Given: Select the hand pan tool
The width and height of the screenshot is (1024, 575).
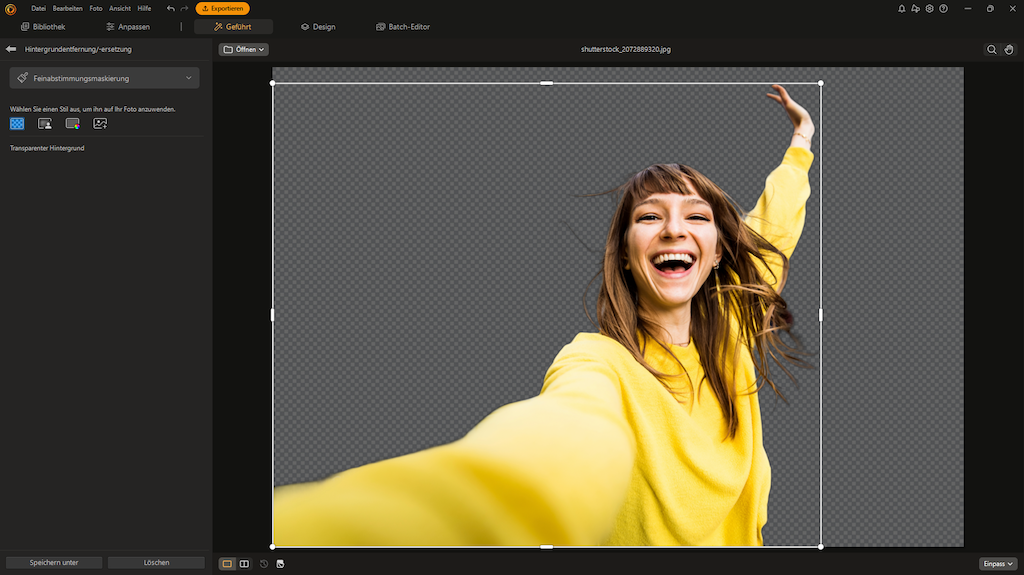Looking at the screenshot, I should (x=1009, y=49).
